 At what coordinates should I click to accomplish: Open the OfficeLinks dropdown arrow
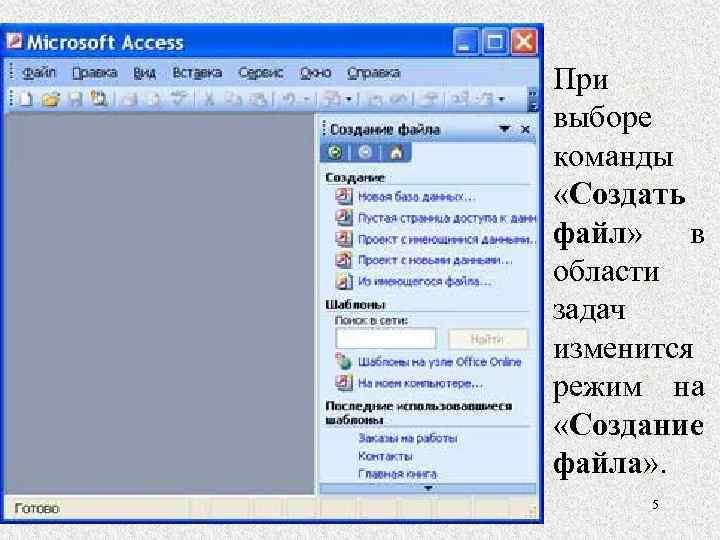tap(349, 99)
